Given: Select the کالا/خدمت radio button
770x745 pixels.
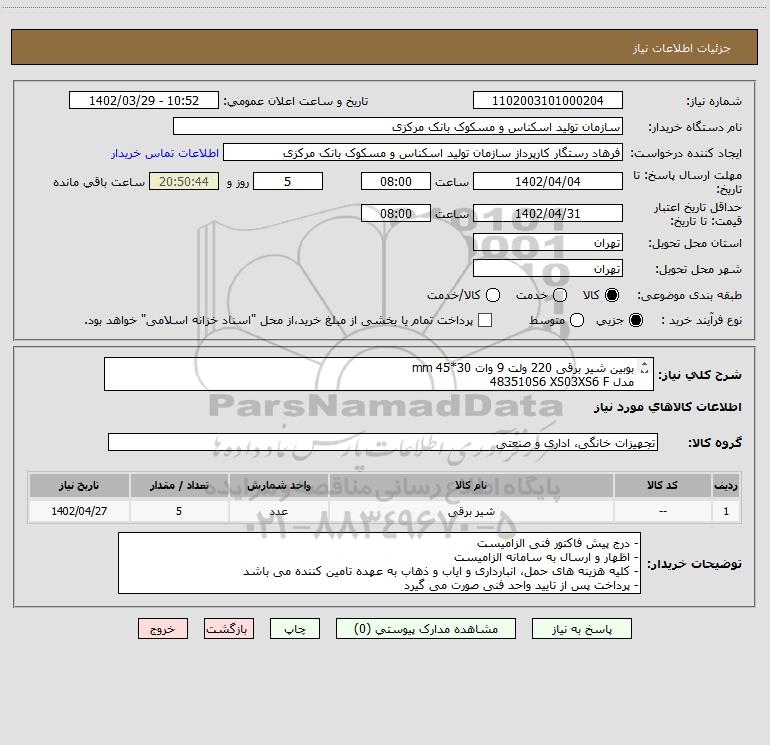Looking at the screenshot, I should click(493, 295).
